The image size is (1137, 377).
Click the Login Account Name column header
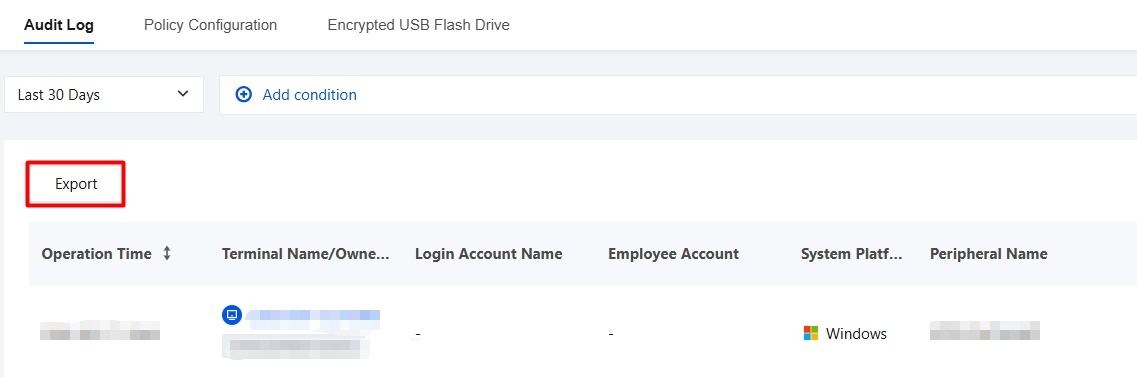pyautogui.click(x=489, y=254)
